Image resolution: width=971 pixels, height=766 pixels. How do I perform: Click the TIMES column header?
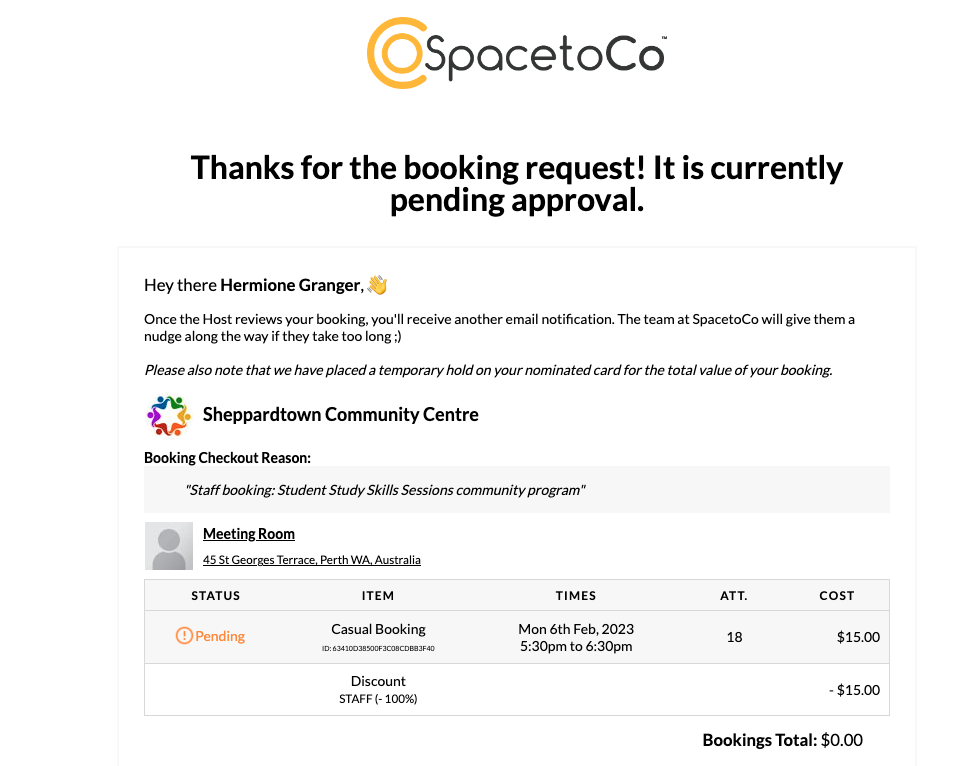[x=576, y=595]
